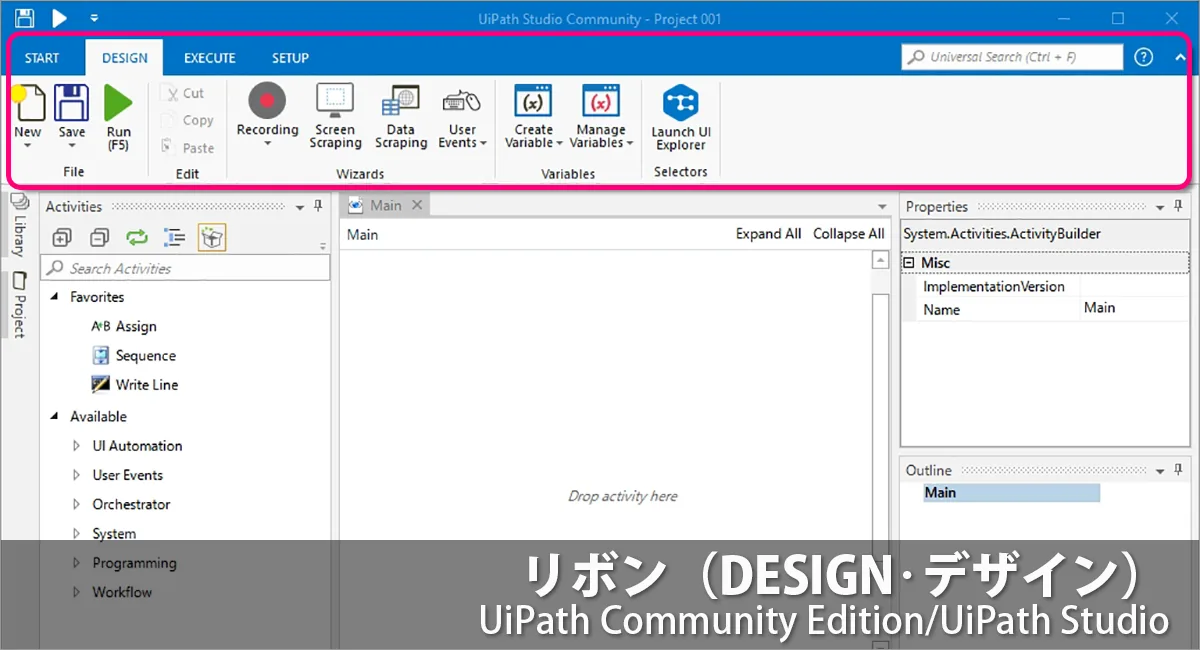Switch to the START ribbon tab
The width and height of the screenshot is (1200, 650).
[x=42, y=58]
